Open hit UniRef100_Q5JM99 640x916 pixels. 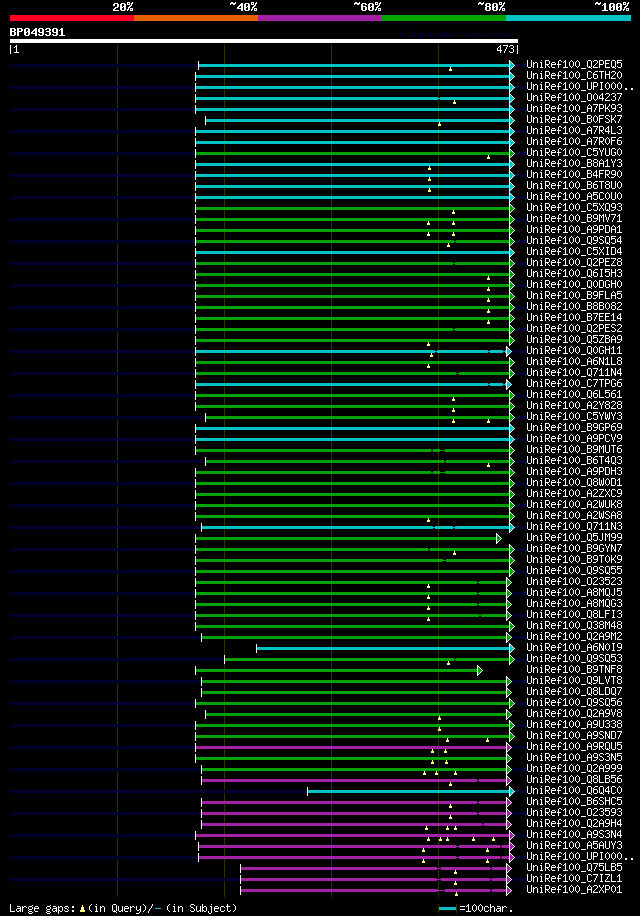[574, 537]
